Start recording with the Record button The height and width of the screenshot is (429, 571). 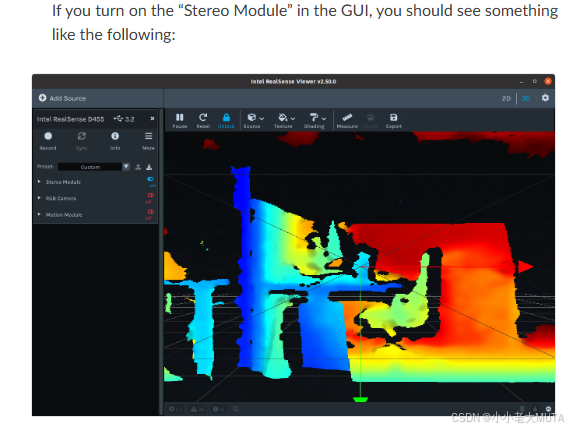click(48, 141)
